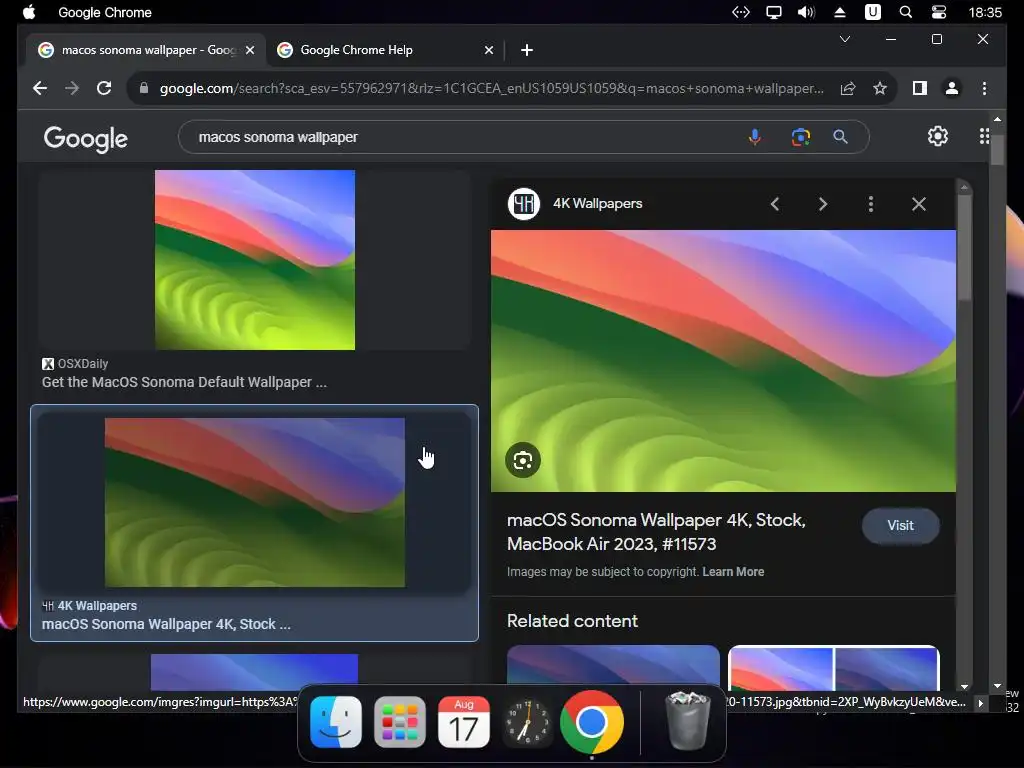
Task: Toggle the Chrome side panel
Action: coord(920,88)
